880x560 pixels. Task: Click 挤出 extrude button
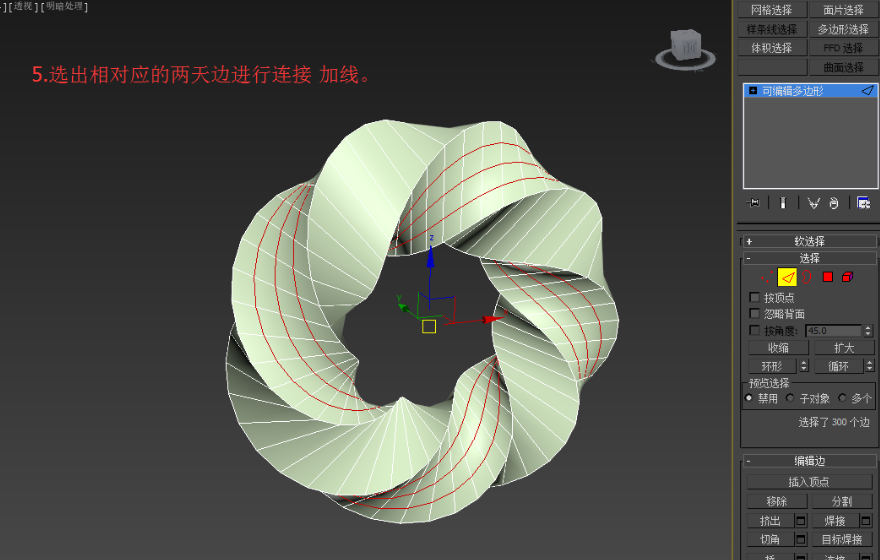coord(770,521)
